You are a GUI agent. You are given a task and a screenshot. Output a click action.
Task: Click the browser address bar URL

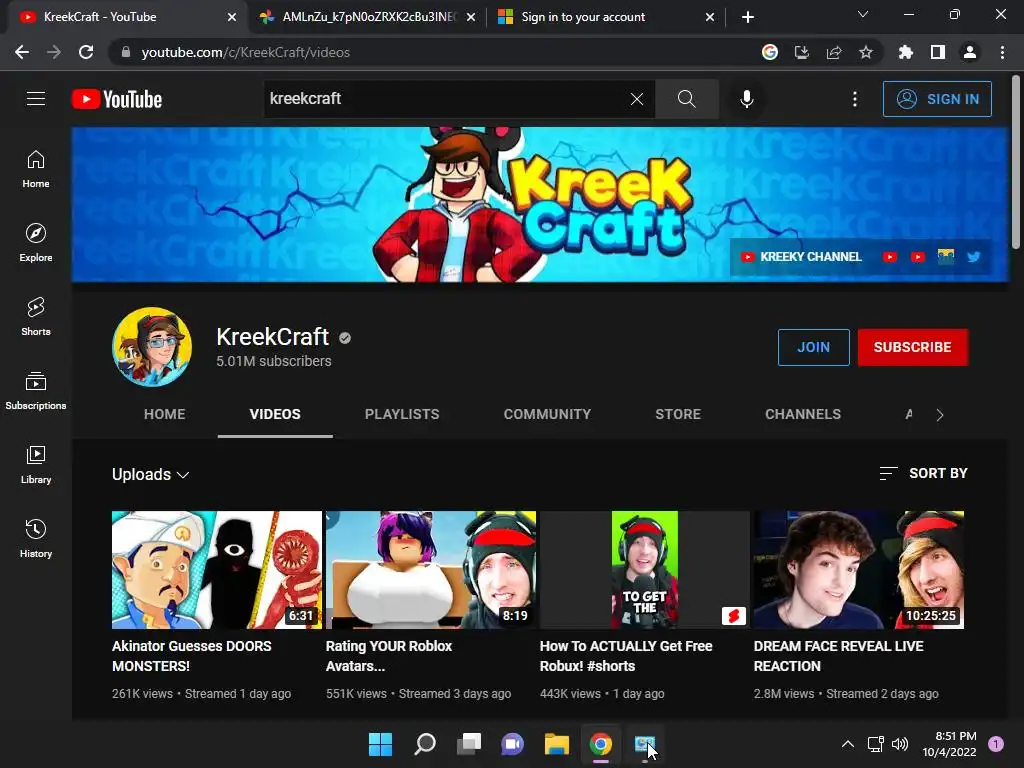pos(246,52)
